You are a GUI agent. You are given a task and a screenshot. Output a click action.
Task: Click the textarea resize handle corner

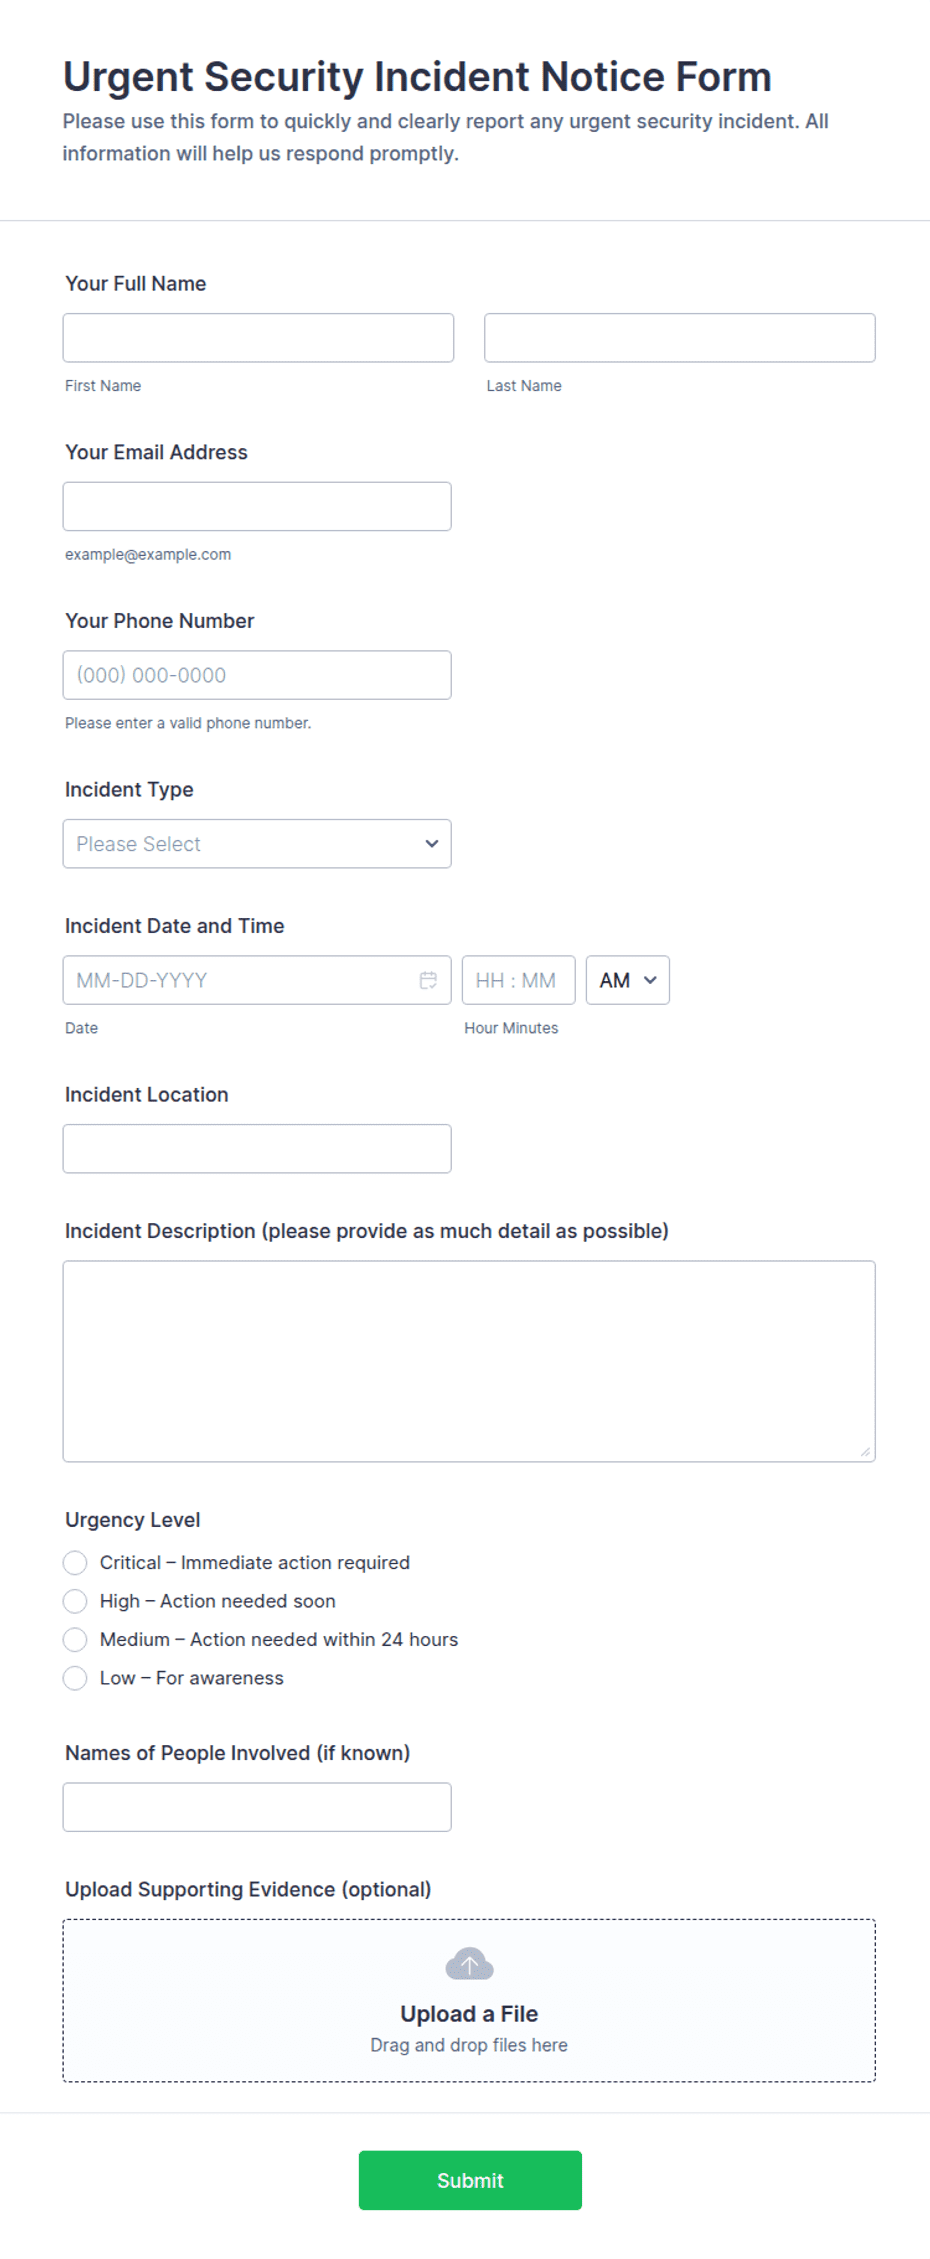pos(865,1451)
